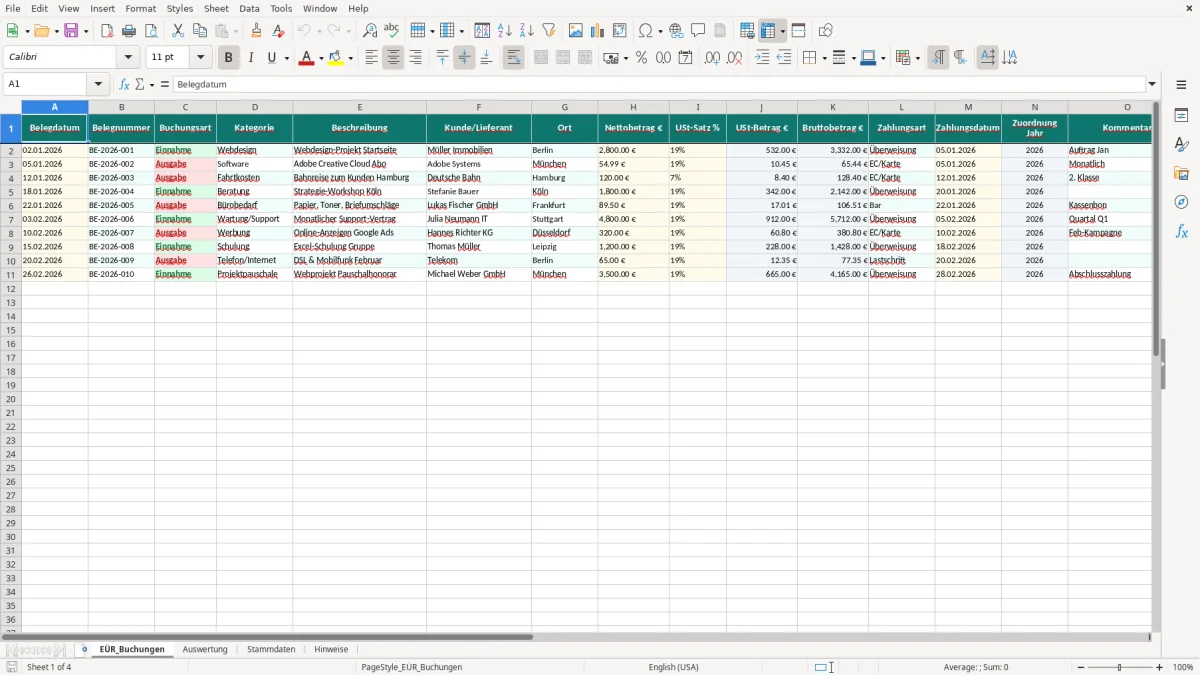Screen dimensions: 1200x675
Task: Click the zoom in plus button
Action: (x=1160, y=667)
